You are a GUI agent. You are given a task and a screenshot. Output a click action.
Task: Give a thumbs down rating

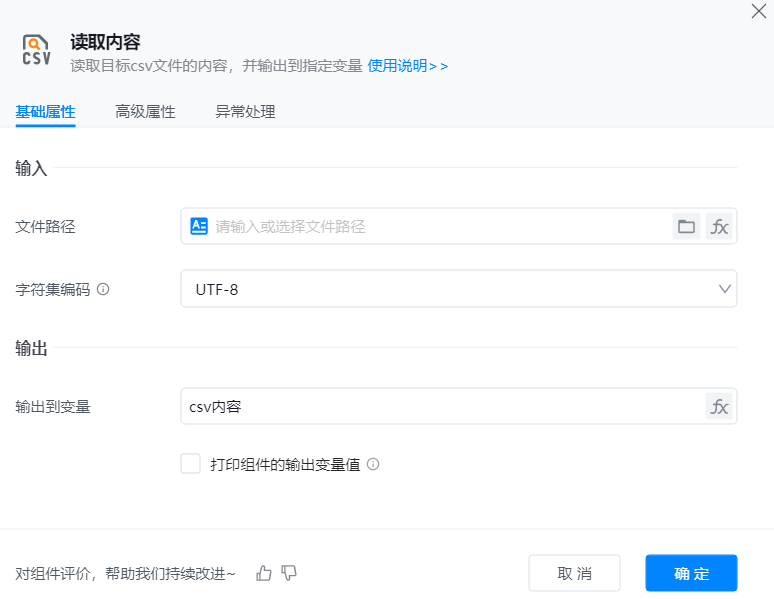pyautogui.click(x=289, y=573)
